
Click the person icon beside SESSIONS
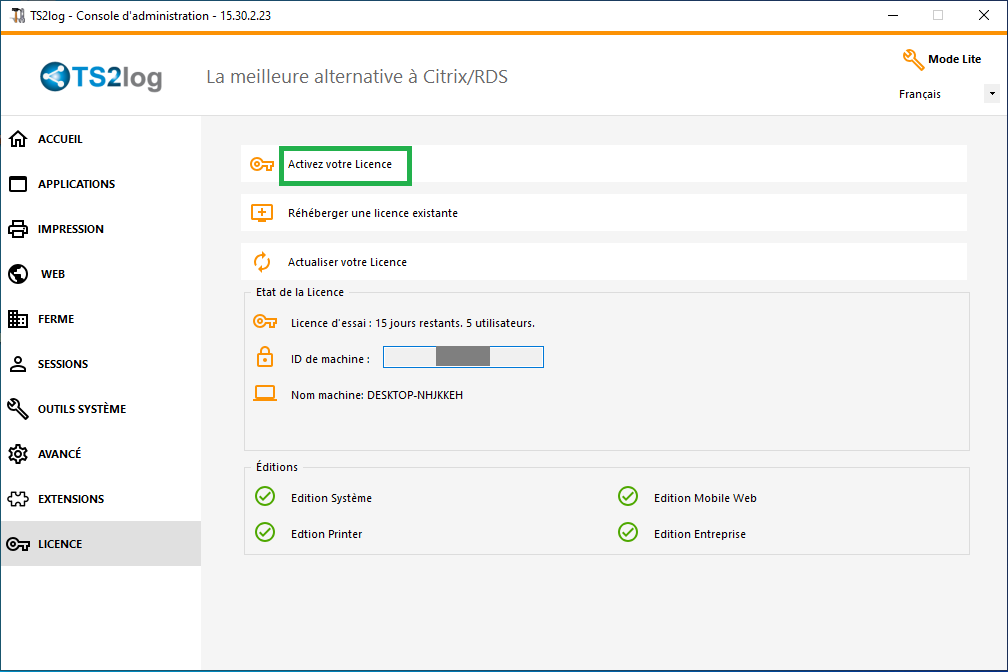tap(18, 364)
